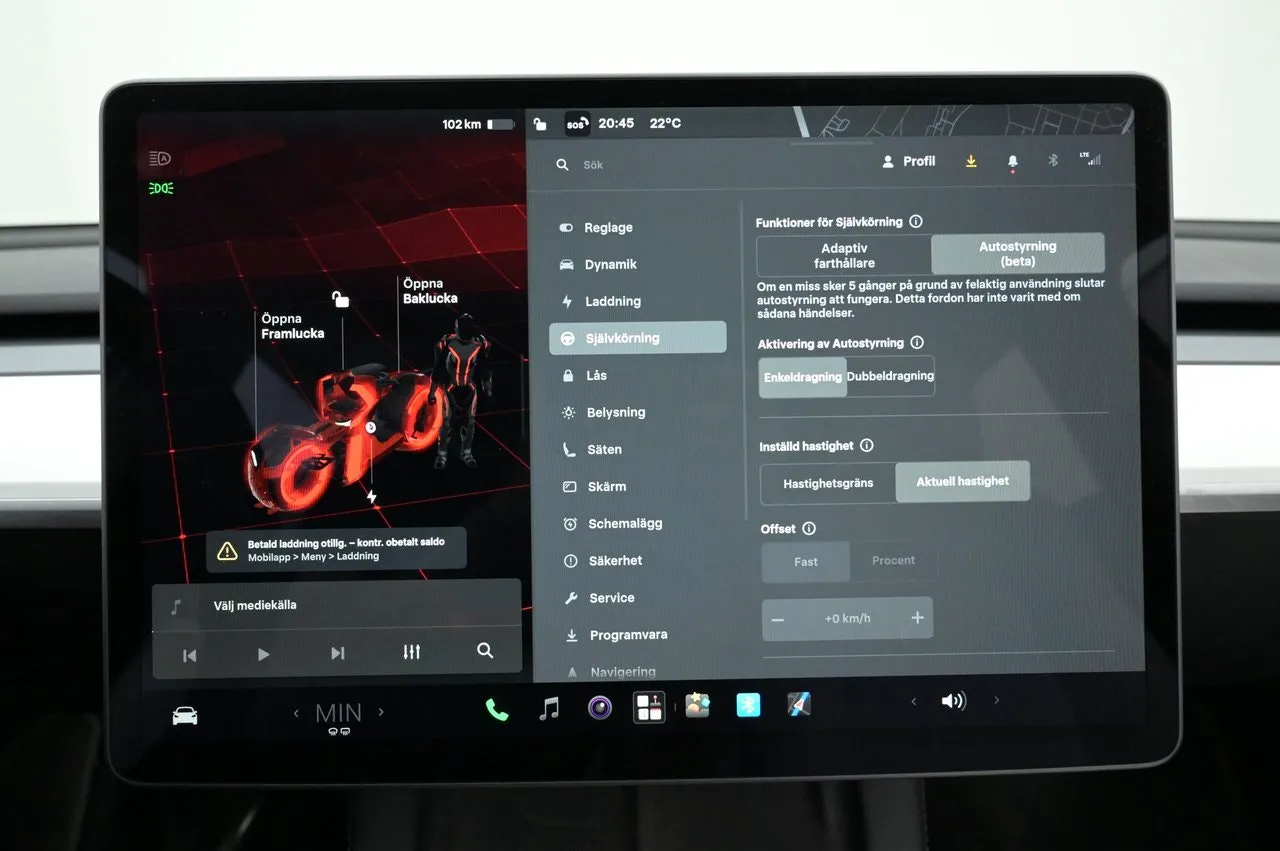
Task: Open the phone app in the bottom bar
Action: (497, 709)
